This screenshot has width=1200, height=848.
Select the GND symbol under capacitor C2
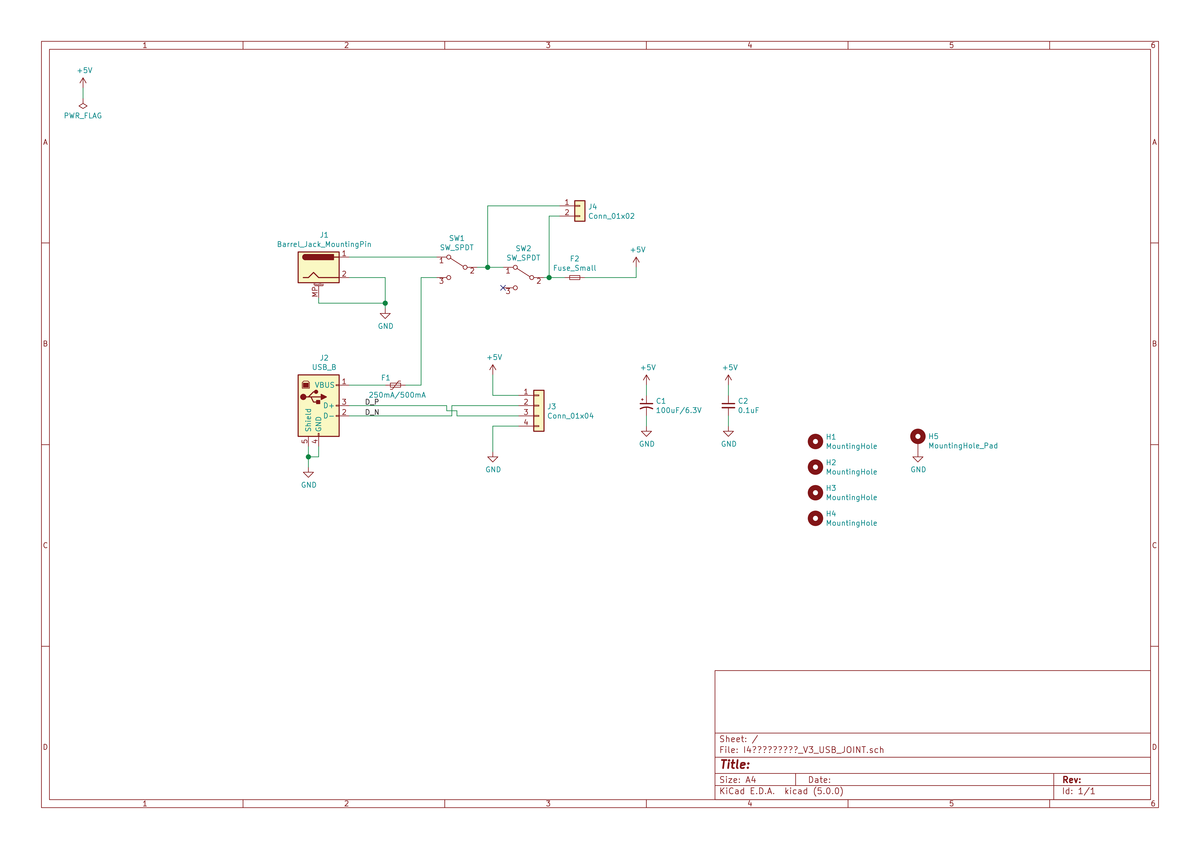pos(728,434)
